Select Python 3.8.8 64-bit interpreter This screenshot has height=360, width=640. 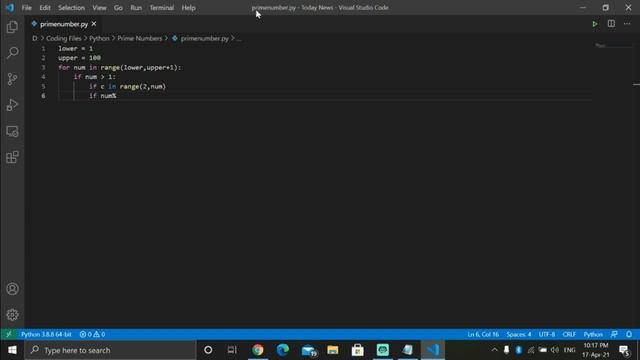click(x=46, y=334)
